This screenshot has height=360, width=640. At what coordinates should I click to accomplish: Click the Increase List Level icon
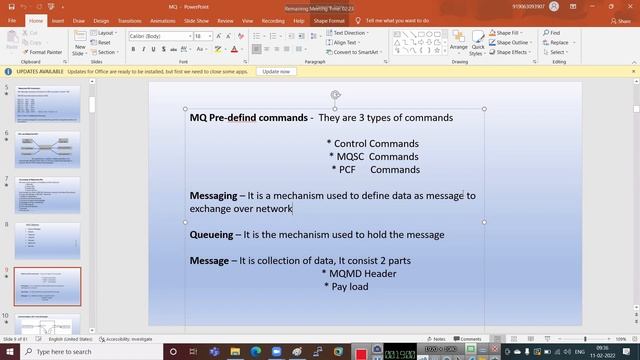[301, 36]
